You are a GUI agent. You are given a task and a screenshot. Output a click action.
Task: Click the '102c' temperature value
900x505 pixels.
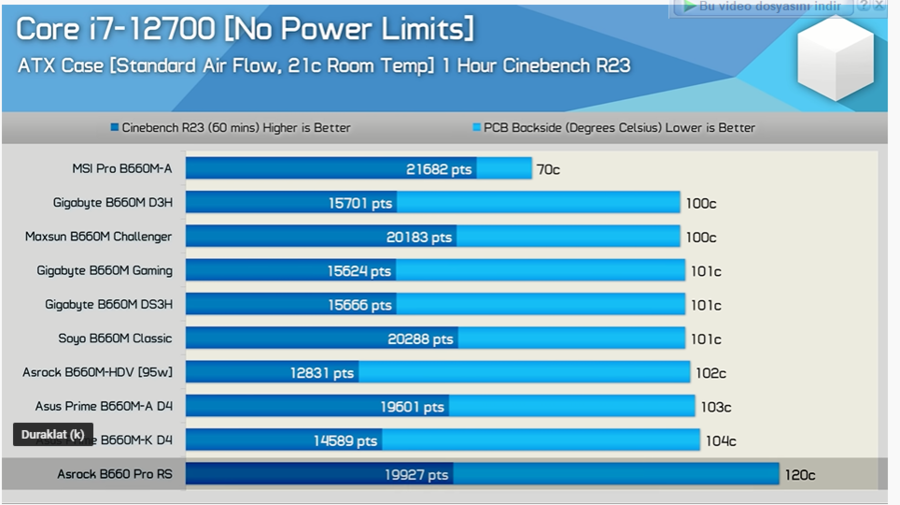tap(711, 373)
